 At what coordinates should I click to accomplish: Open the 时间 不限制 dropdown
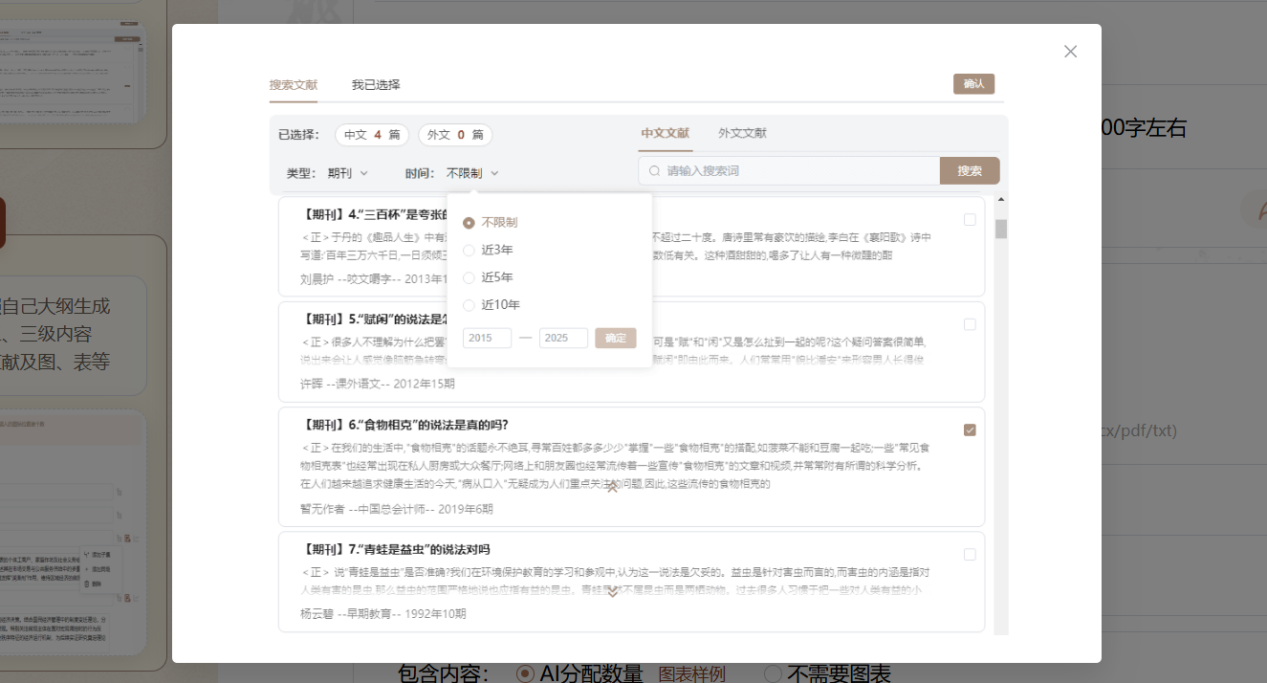[x=472, y=173]
